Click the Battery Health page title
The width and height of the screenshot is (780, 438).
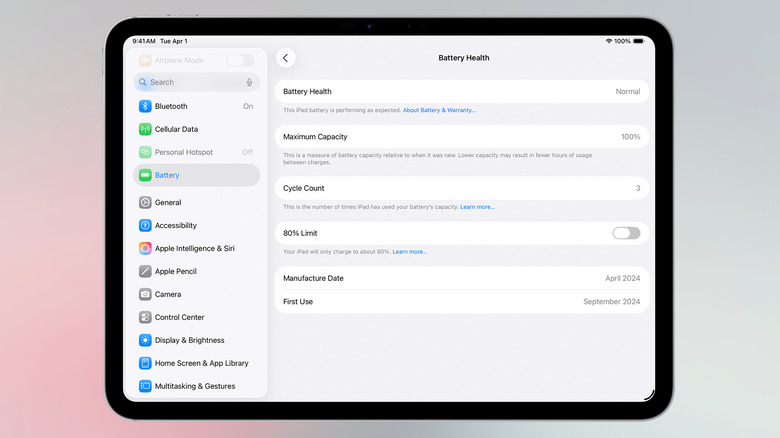(x=464, y=58)
